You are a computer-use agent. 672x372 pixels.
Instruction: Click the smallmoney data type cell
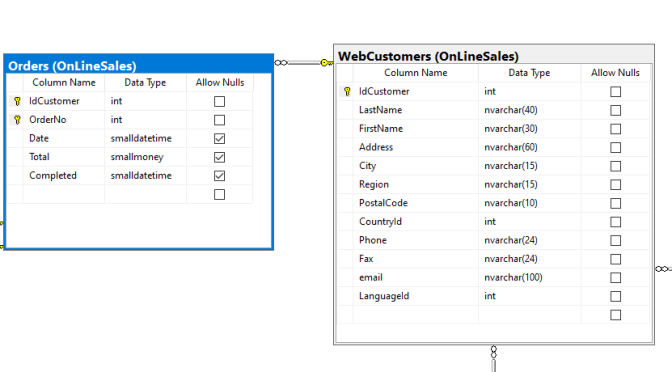145,157
